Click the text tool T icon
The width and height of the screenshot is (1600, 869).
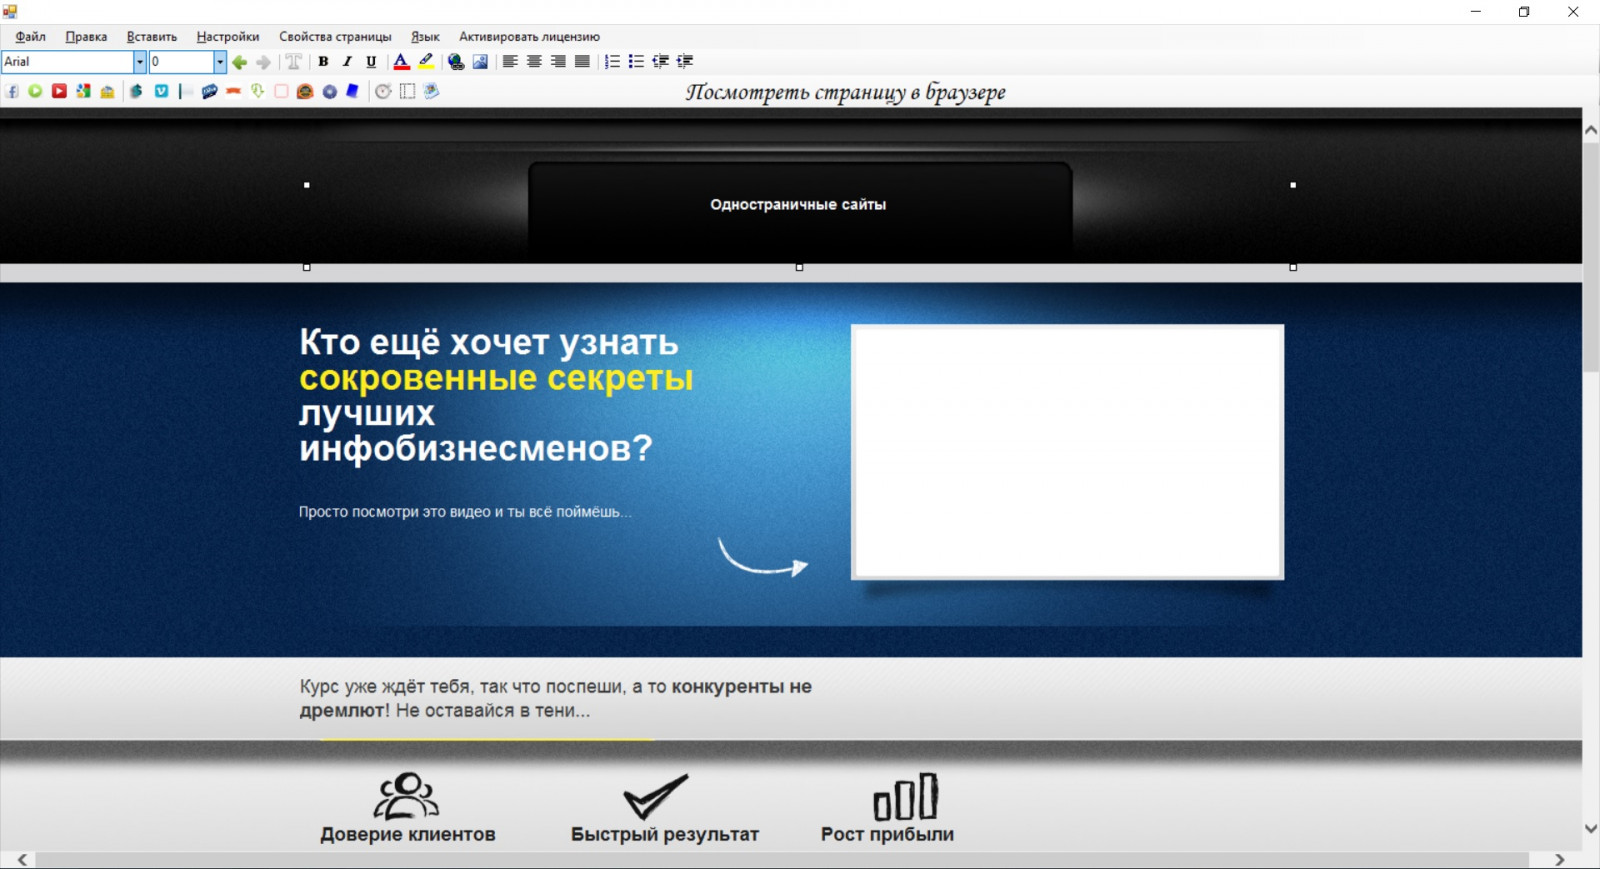(x=294, y=62)
